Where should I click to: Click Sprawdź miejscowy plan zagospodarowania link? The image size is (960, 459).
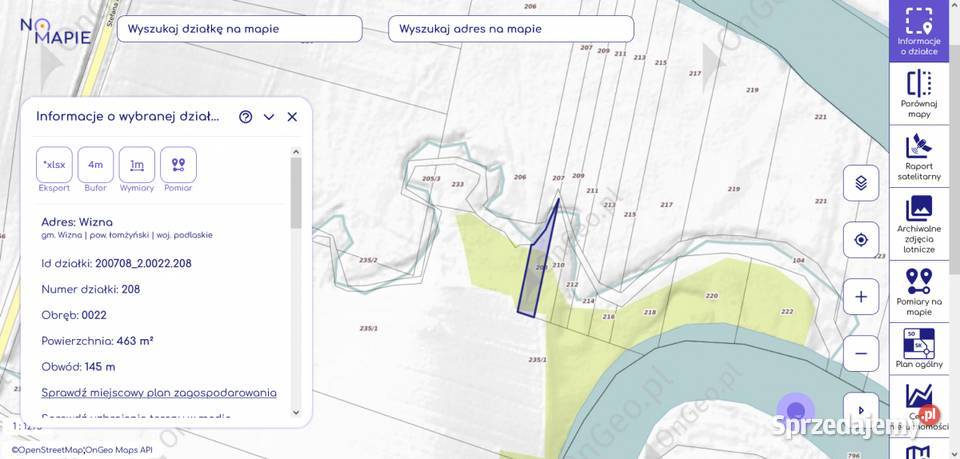[x=159, y=392]
